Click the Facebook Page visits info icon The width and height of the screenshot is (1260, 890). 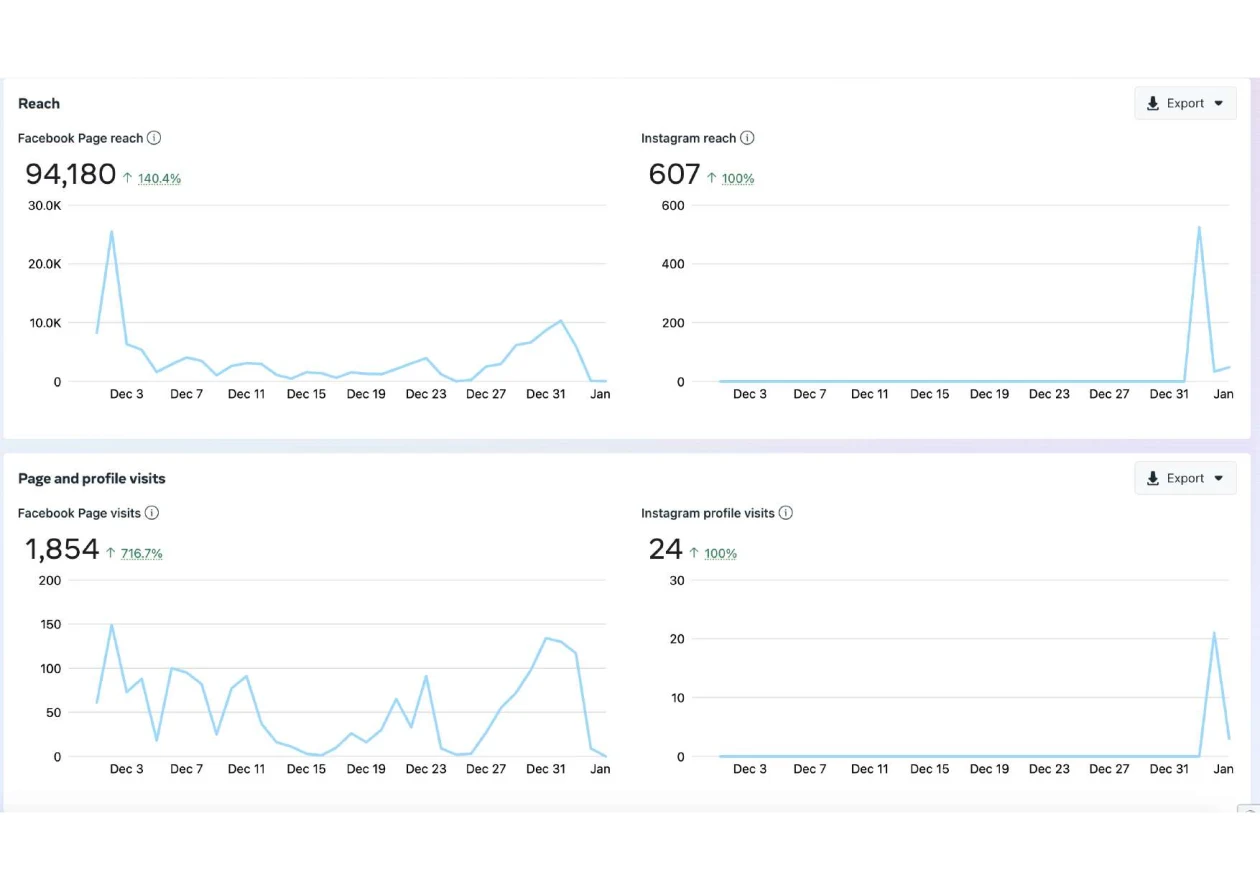[x=152, y=513]
